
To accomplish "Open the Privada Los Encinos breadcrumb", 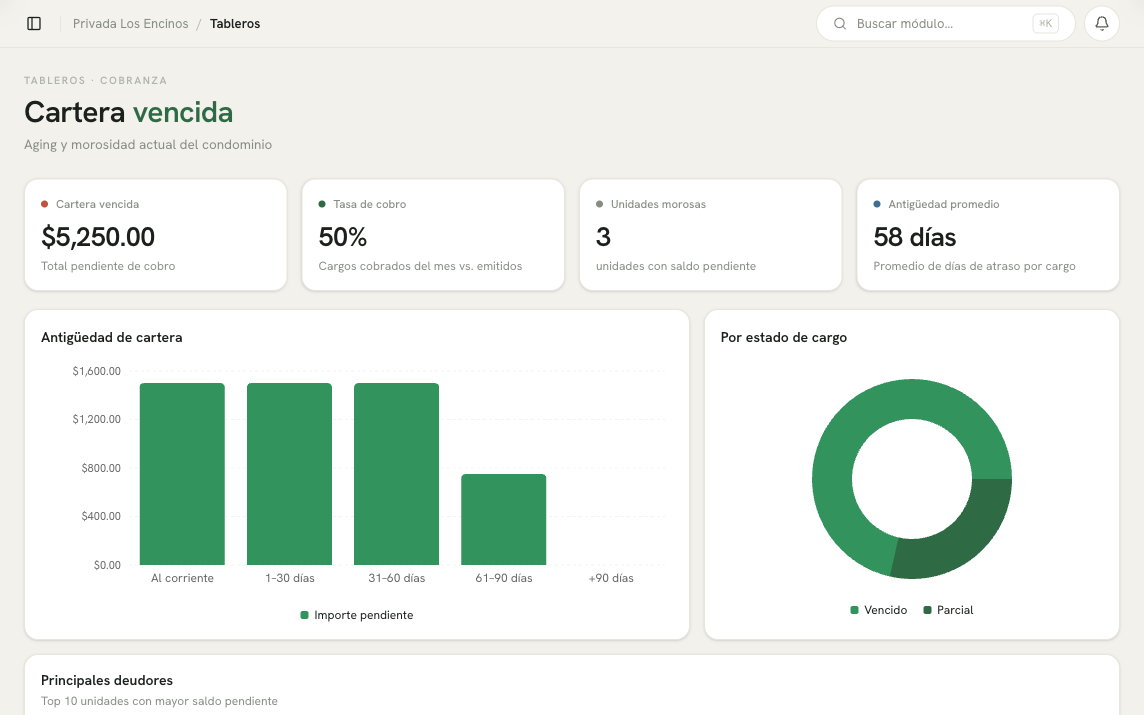I will (131, 23).
